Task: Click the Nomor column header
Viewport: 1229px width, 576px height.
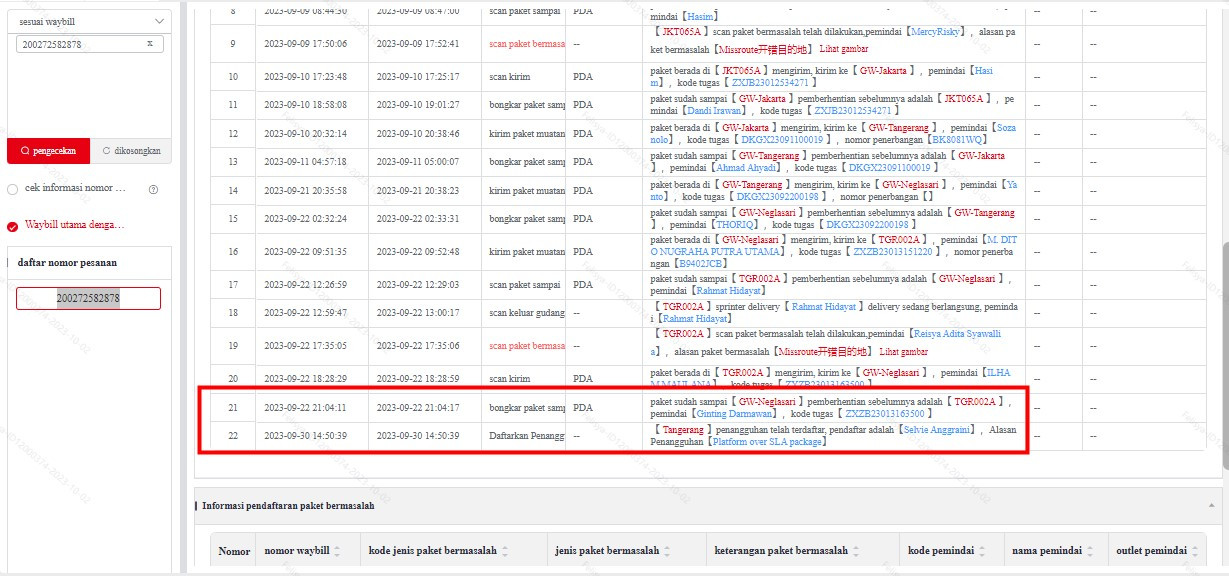Action: [234, 551]
